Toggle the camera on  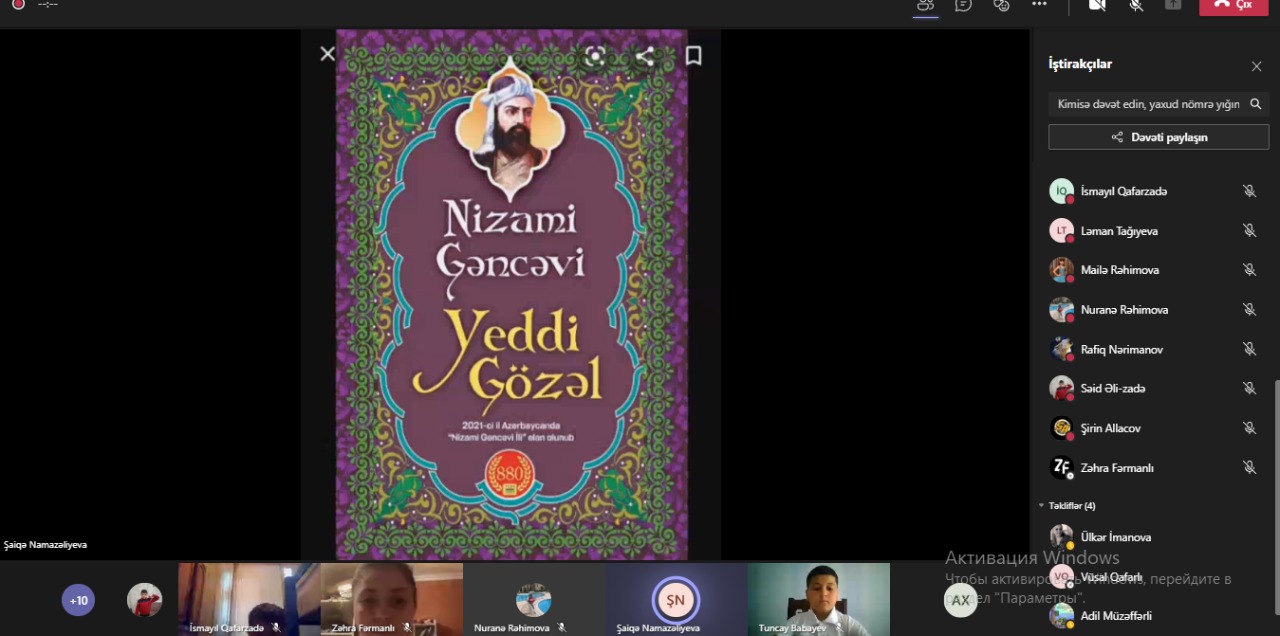click(x=1097, y=5)
